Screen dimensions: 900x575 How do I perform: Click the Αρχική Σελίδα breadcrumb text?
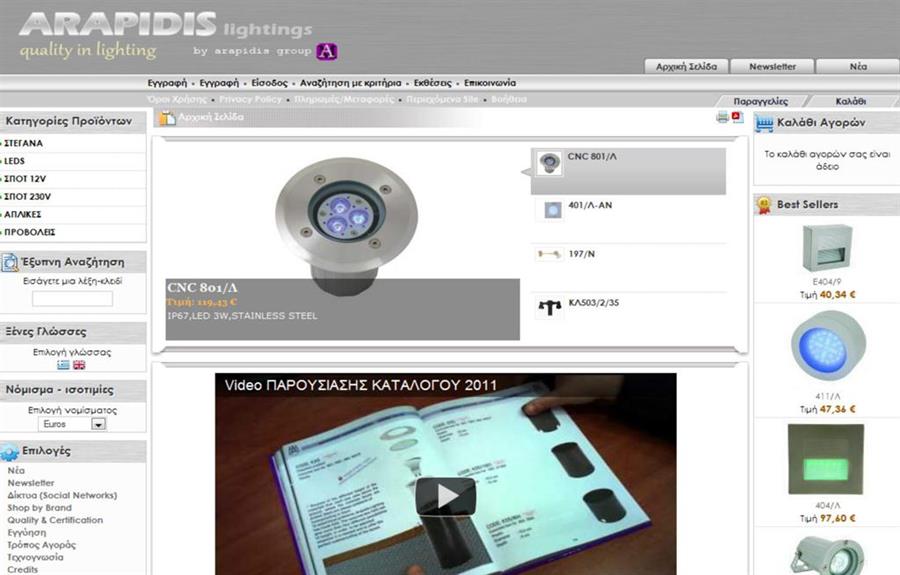(x=211, y=117)
